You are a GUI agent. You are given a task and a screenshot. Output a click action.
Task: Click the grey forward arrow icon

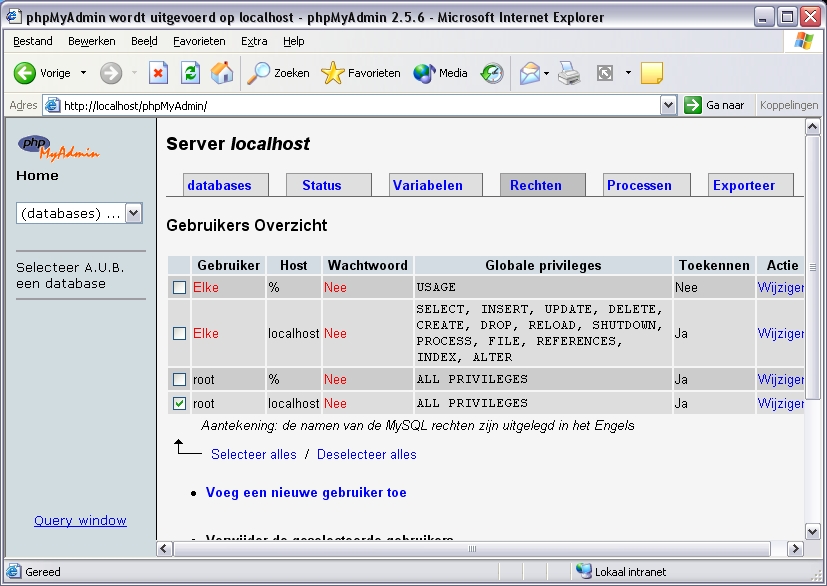[x=111, y=73]
